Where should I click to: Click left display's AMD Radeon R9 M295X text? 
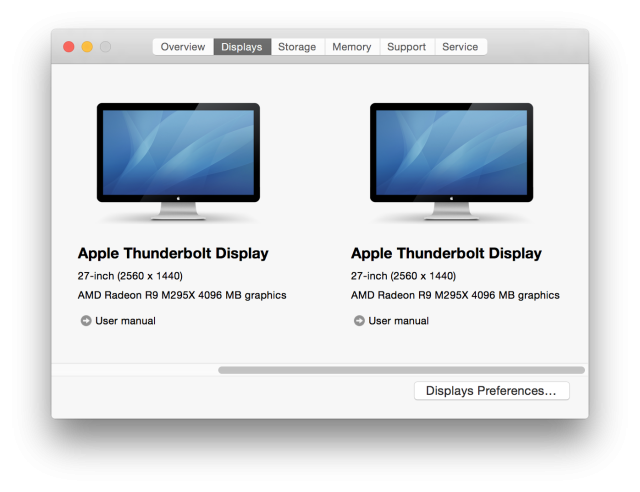pyautogui.click(x=182, y=295)
